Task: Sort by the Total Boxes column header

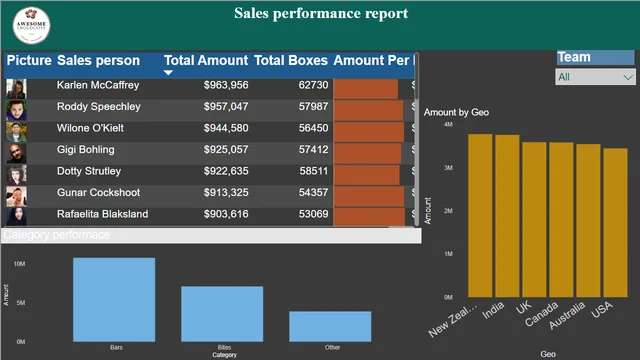Action: [x=291, y=60]
